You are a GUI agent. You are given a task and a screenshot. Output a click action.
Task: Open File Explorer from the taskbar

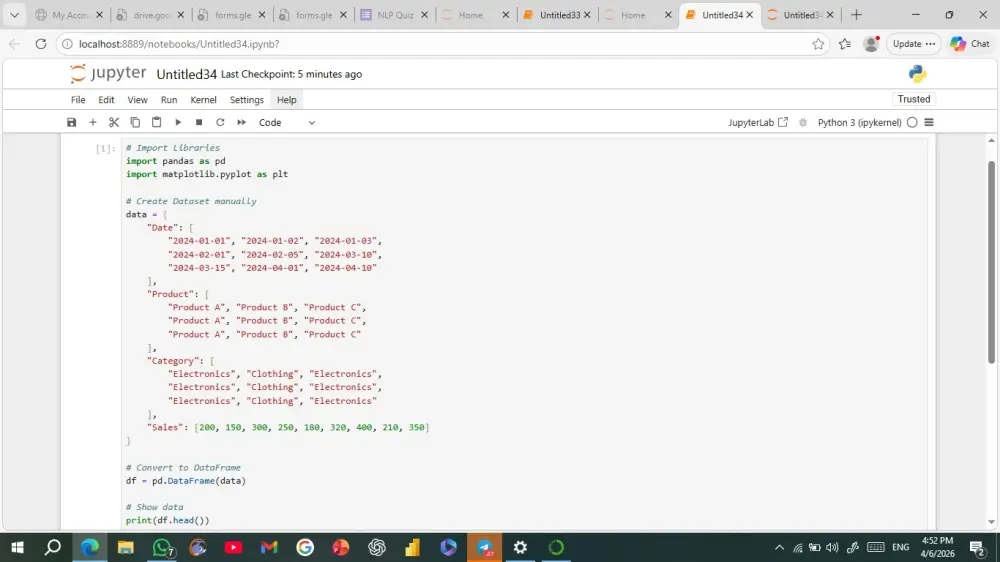click(x=126, y=547)
